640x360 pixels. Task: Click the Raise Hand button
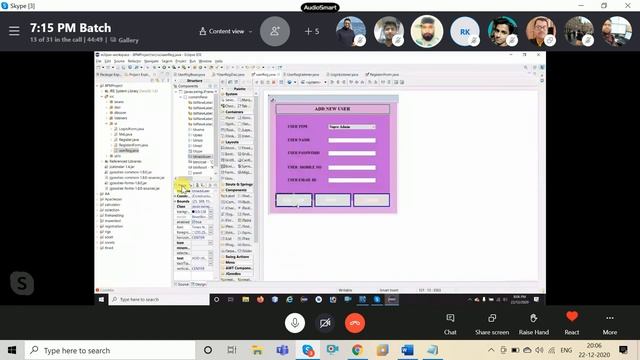coord(533,324)
